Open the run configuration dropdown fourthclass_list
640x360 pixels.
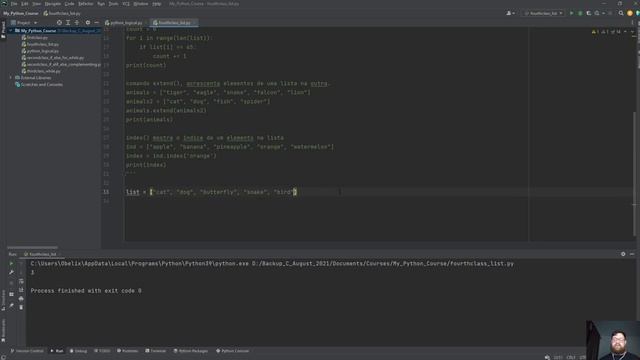point(543,13)
